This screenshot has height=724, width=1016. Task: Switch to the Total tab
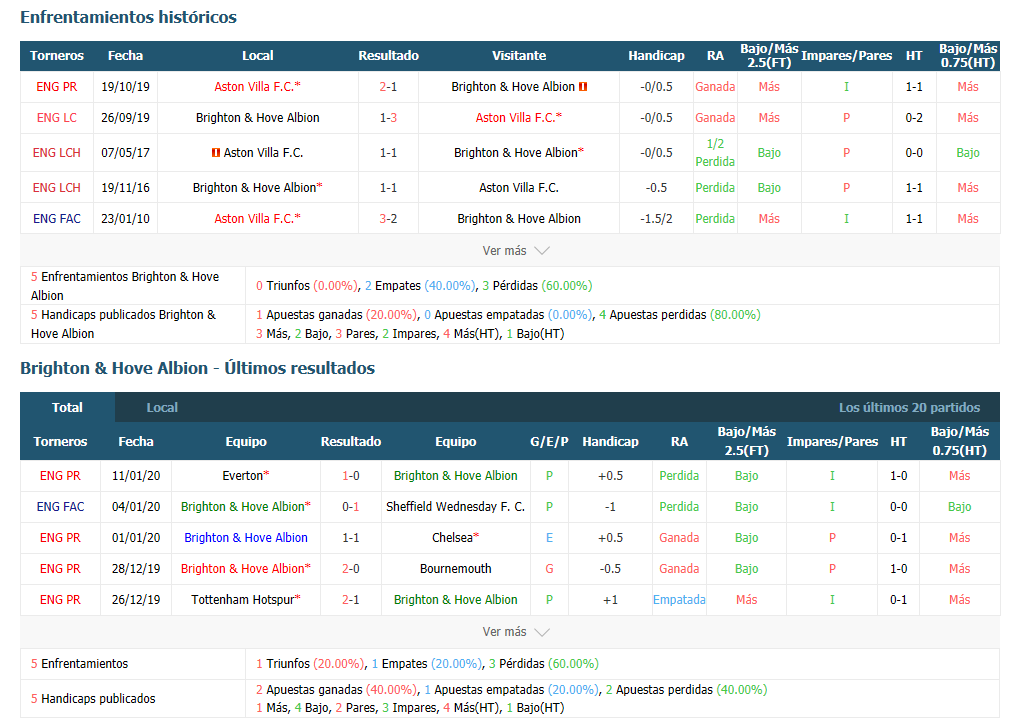(x=67, y=408)
